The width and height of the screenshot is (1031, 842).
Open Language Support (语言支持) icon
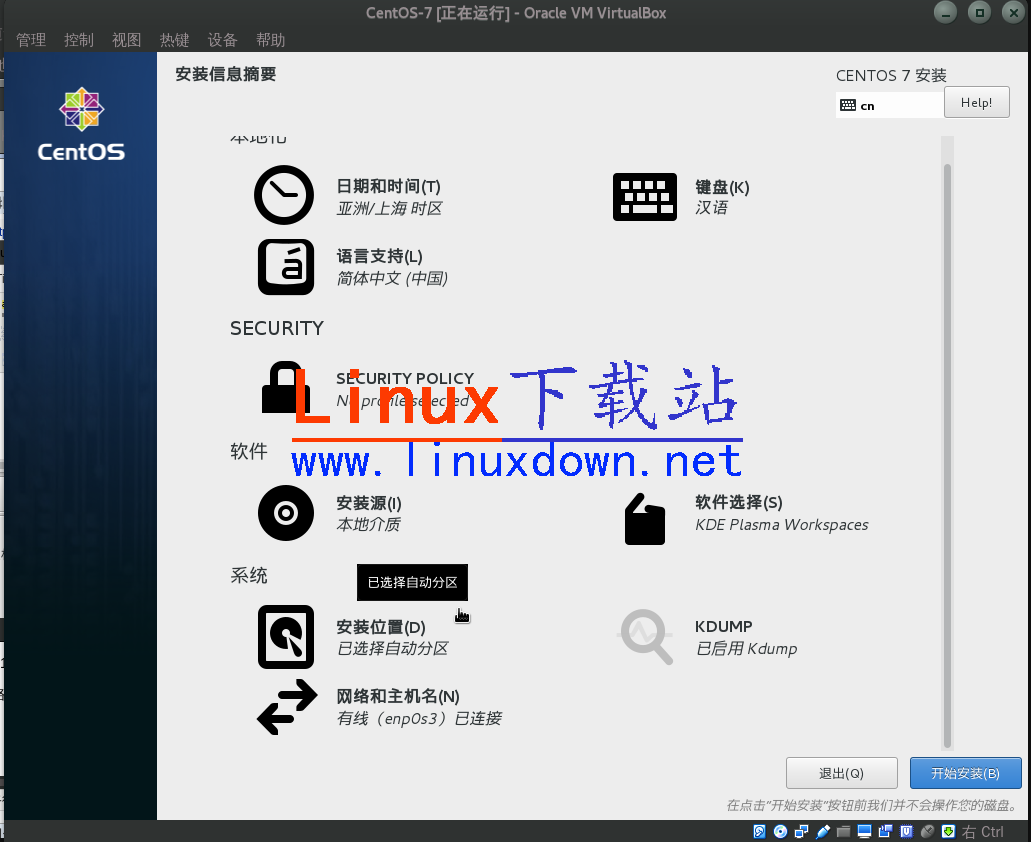tap(285, 267)
